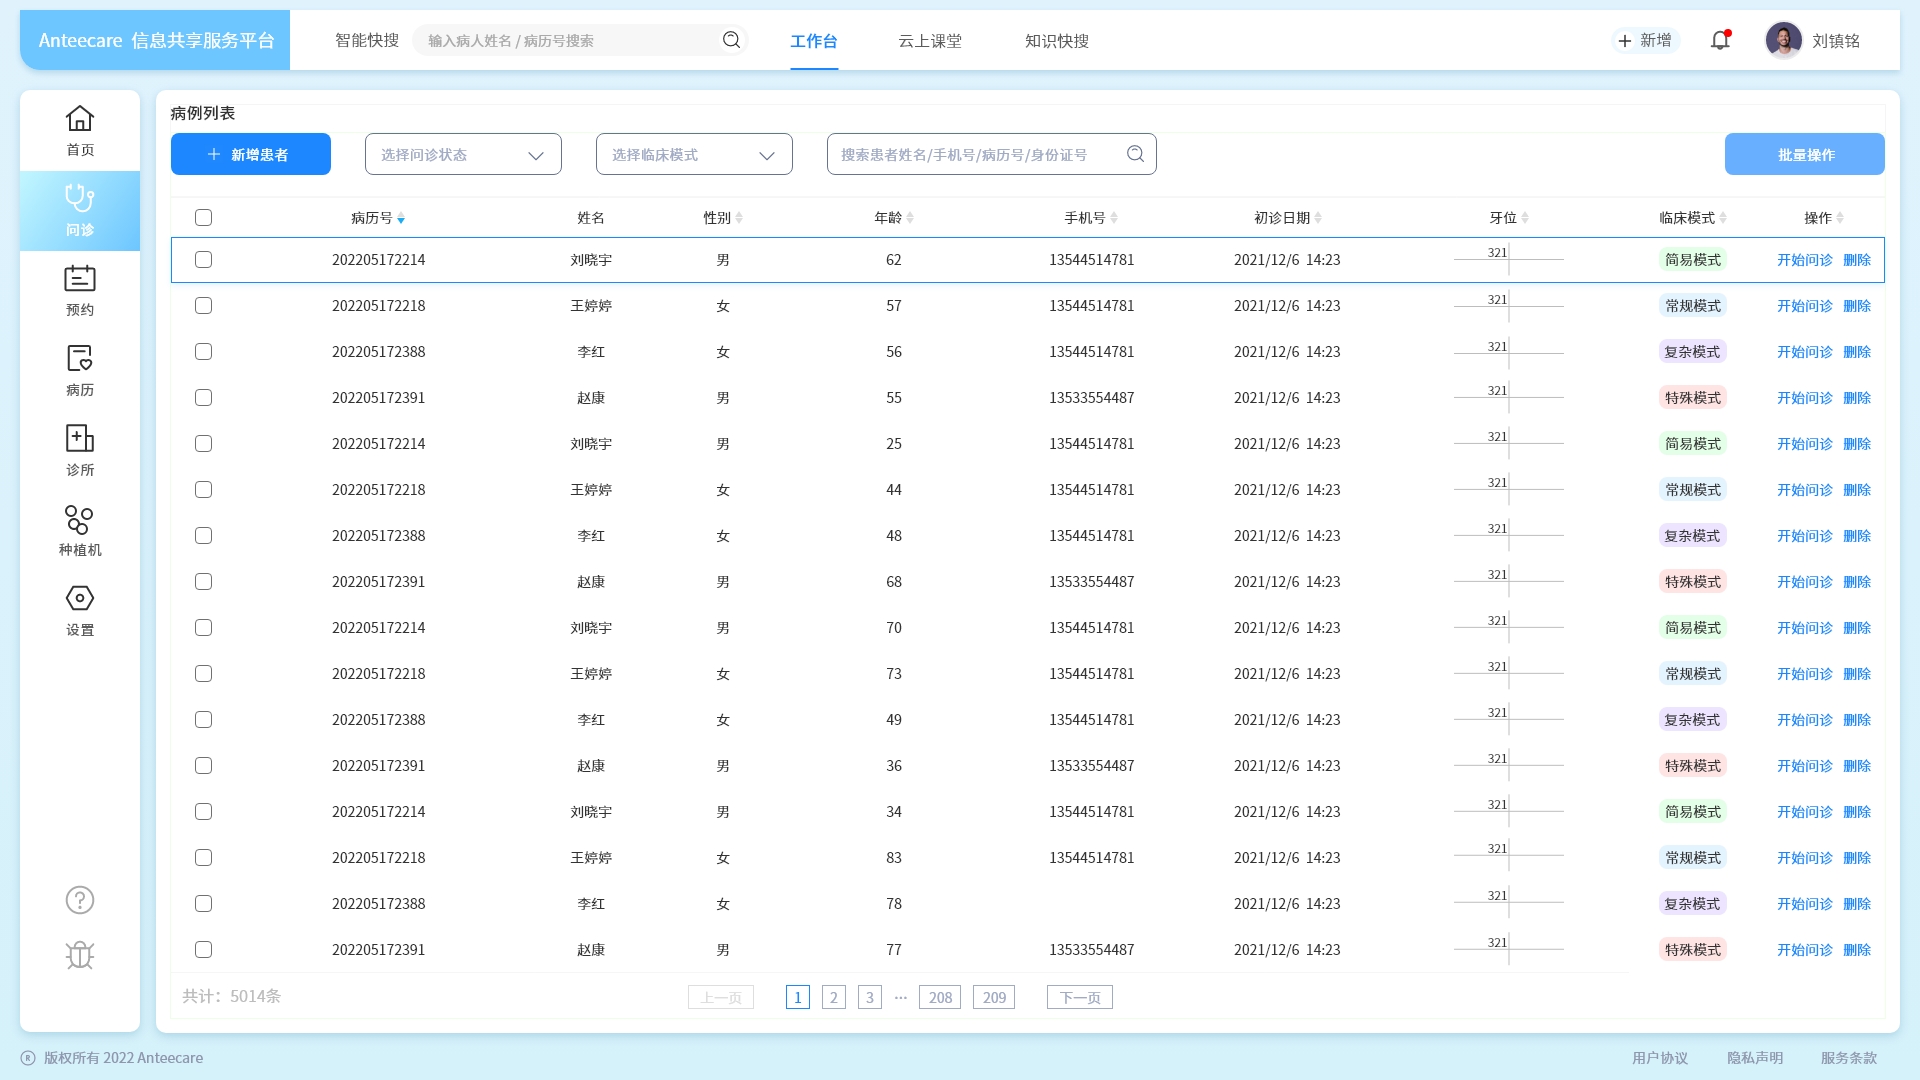The height and width of the screenshot is (1080, 1920).
Task: Go to 诊所 clinic icon
Action: pyautogui.click(x=80, y=439)
